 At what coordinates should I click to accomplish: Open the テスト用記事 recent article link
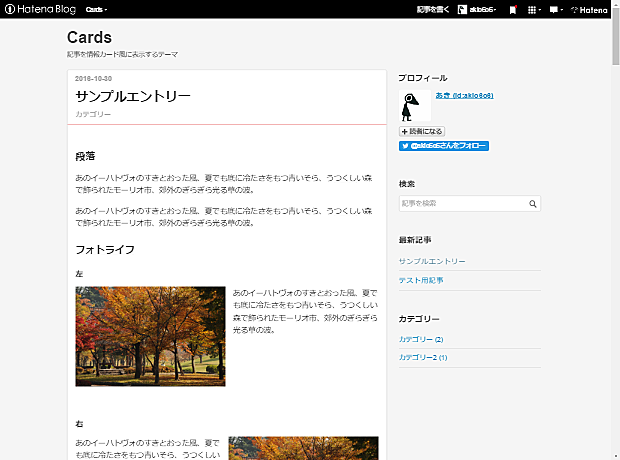[421, 280]
